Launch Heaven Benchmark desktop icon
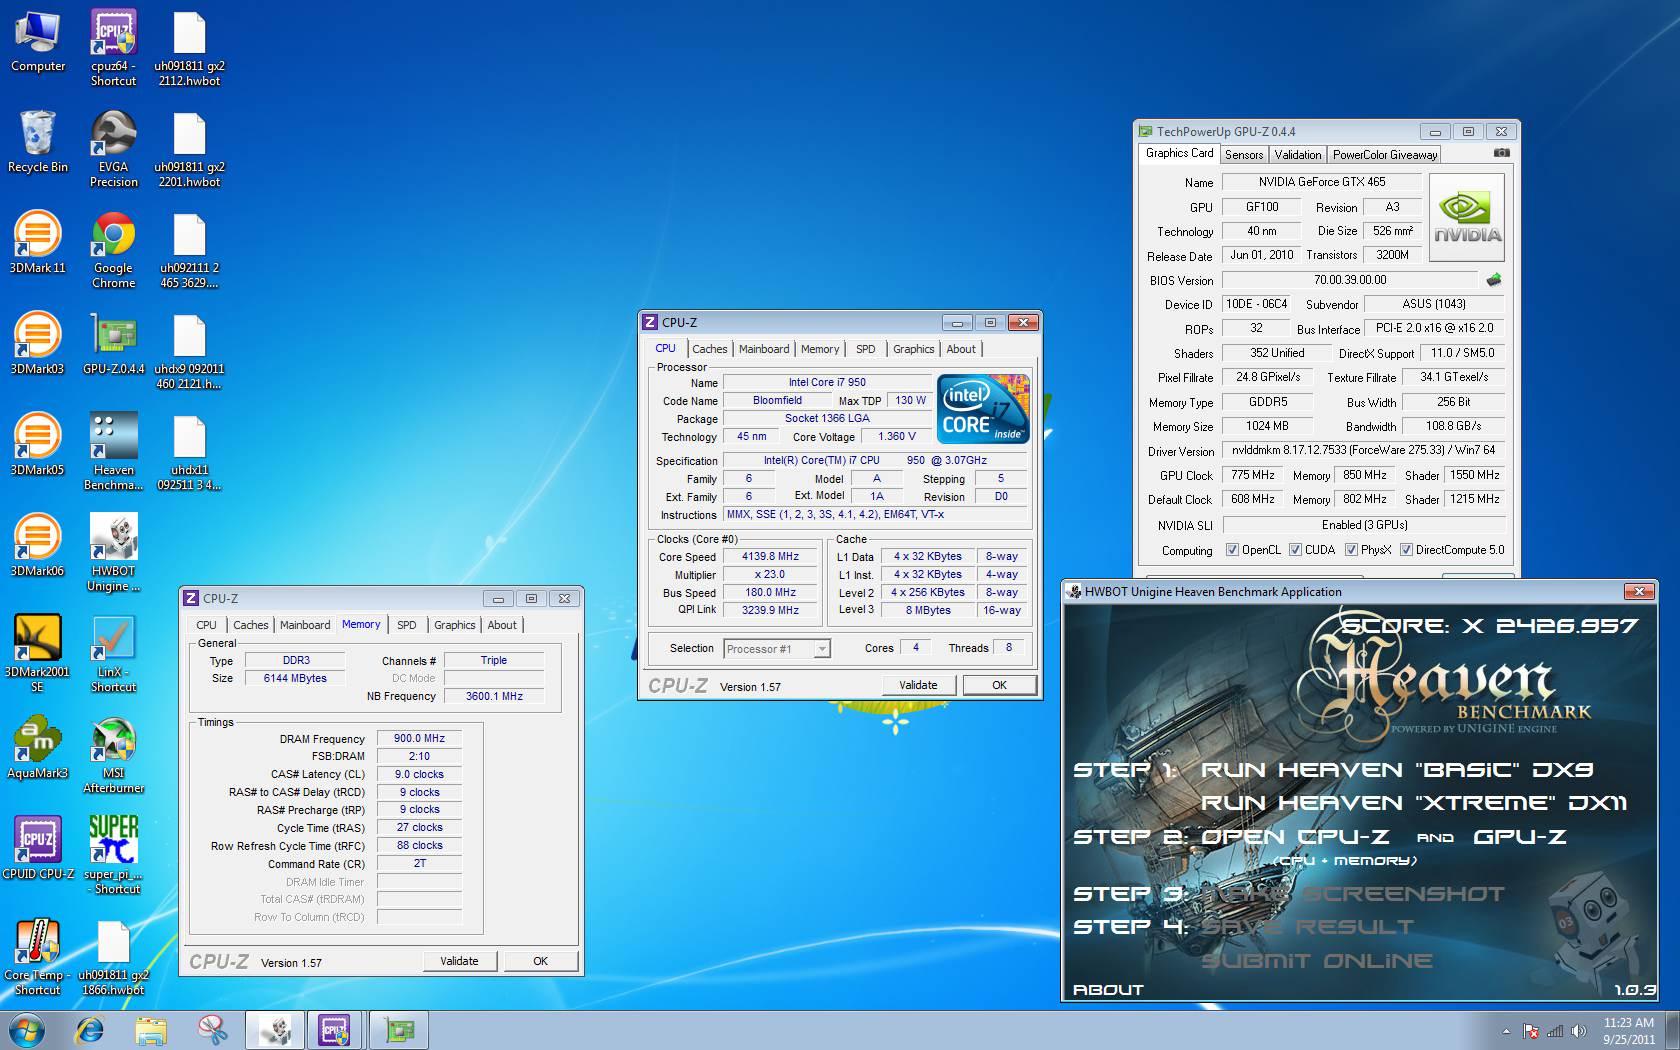The height and width of the screenshot is (1050, 1680). pos(113,452)
